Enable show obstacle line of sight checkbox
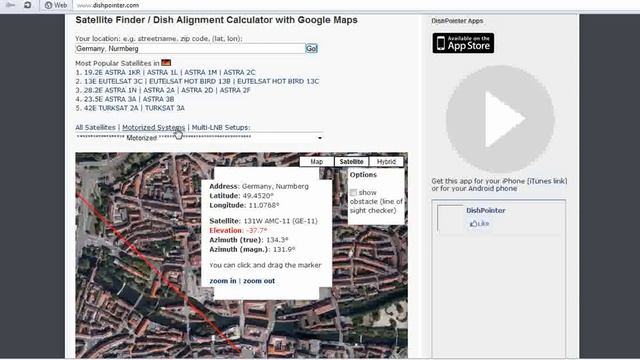This screenshot has width=640, height=360. [x=353, y=192]
